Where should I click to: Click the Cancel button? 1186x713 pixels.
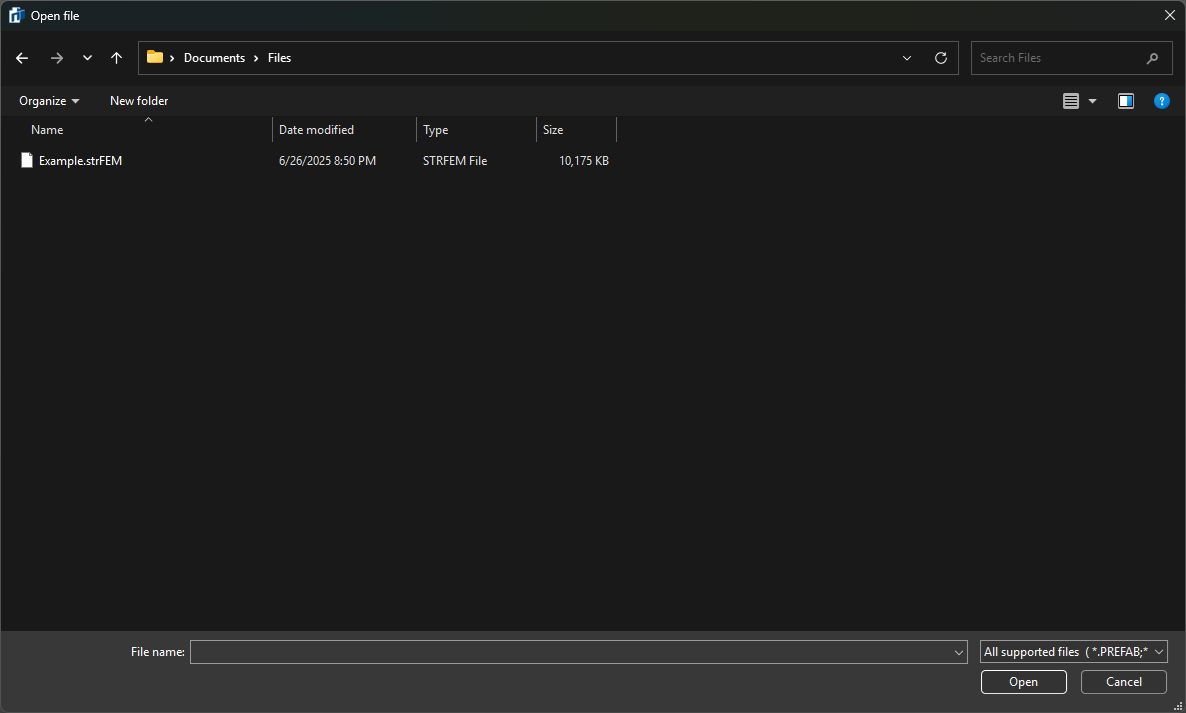(x=1123, y=682)
